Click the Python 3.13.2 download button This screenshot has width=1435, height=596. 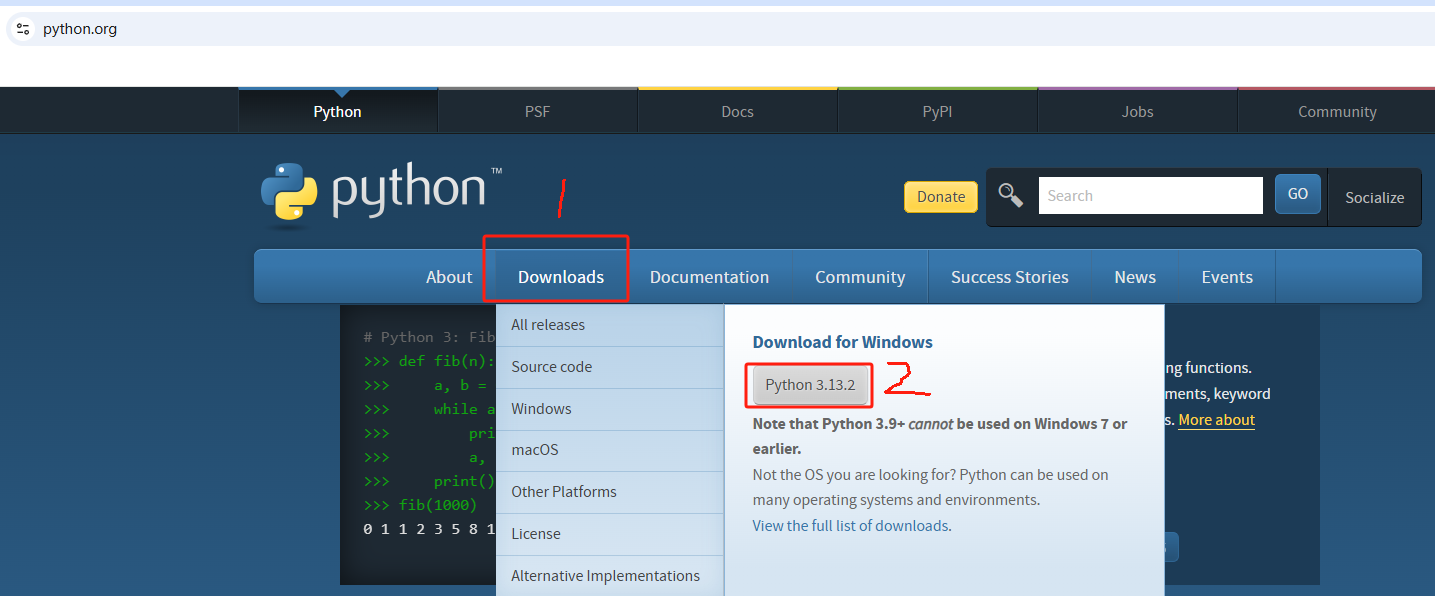tap(810, 385)
